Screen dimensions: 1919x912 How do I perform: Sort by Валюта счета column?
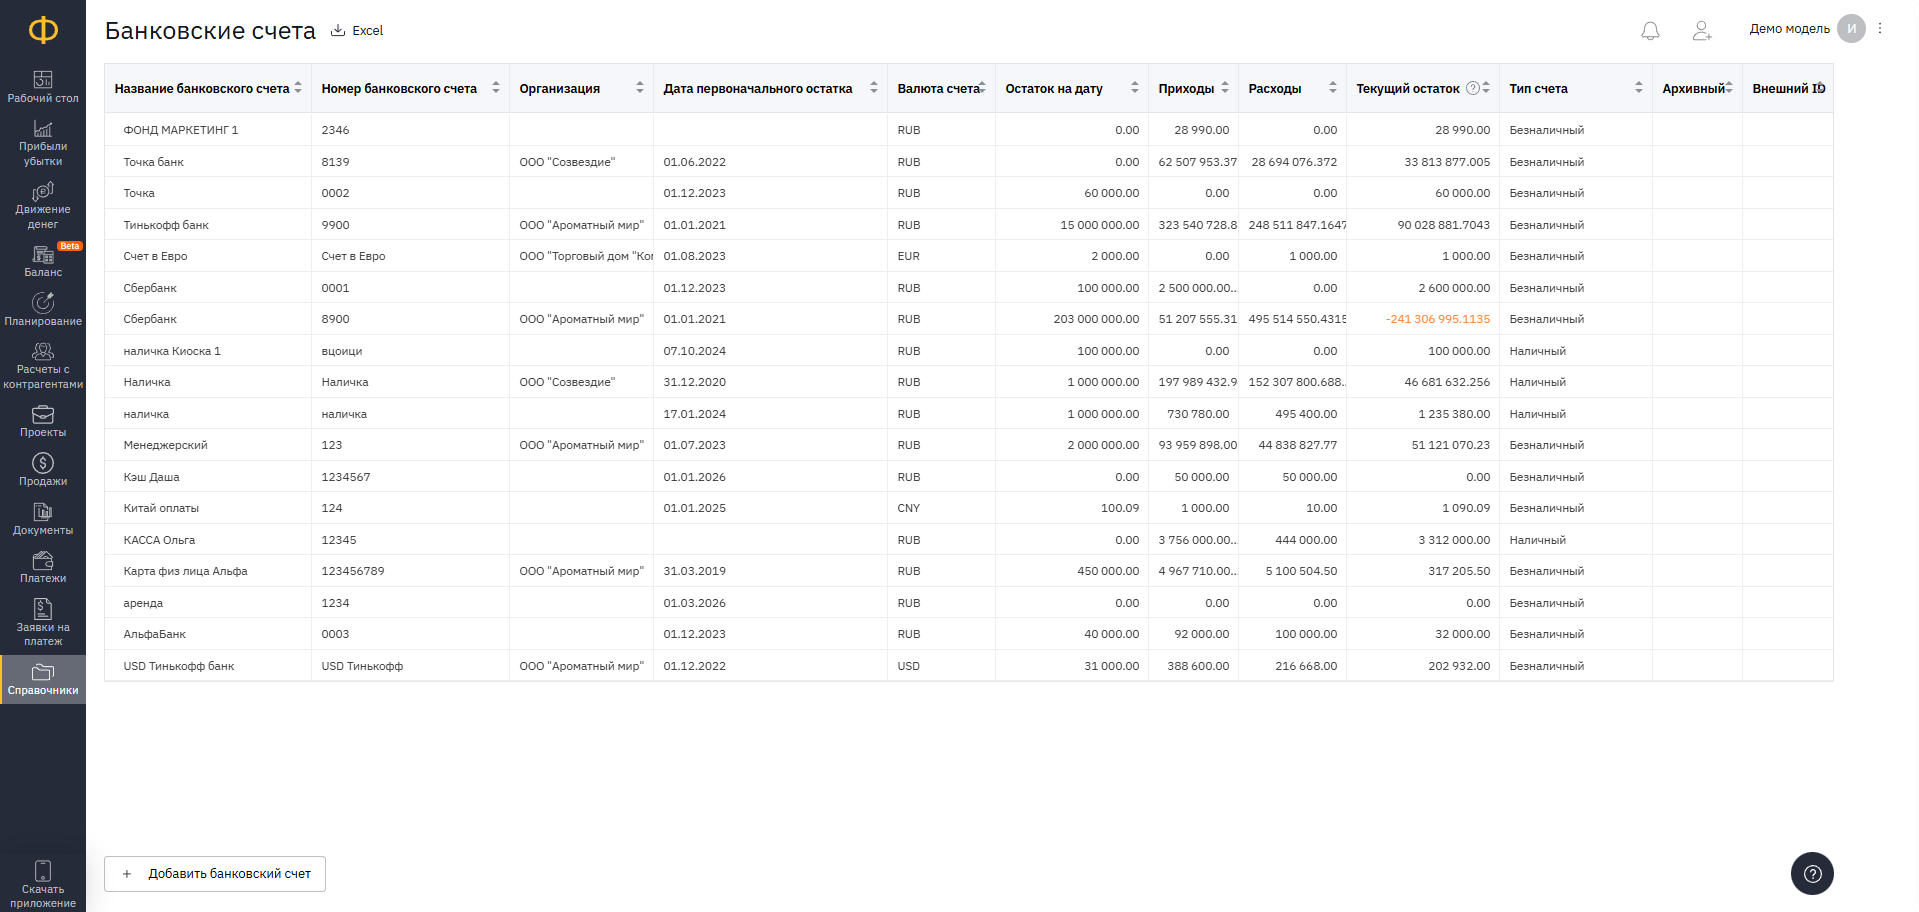click(982, 88)
